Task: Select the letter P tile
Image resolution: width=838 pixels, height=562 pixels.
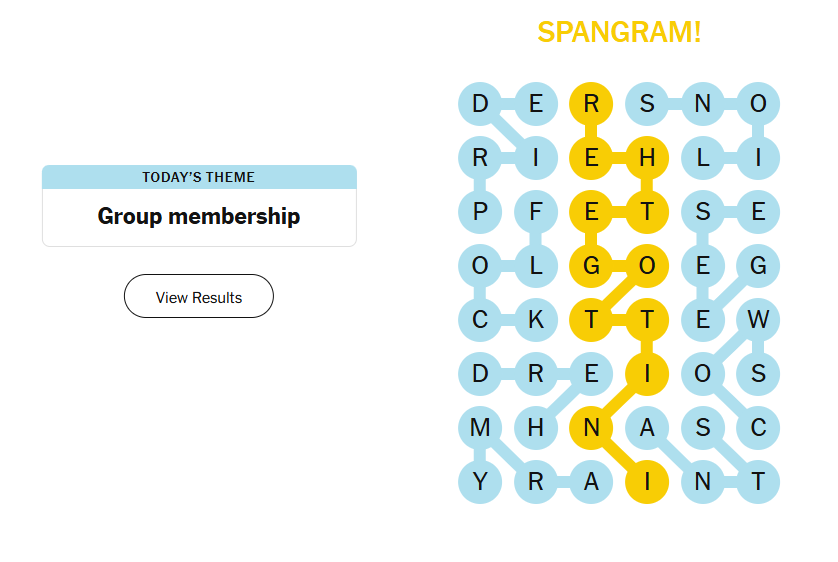Action: (480, 211)
